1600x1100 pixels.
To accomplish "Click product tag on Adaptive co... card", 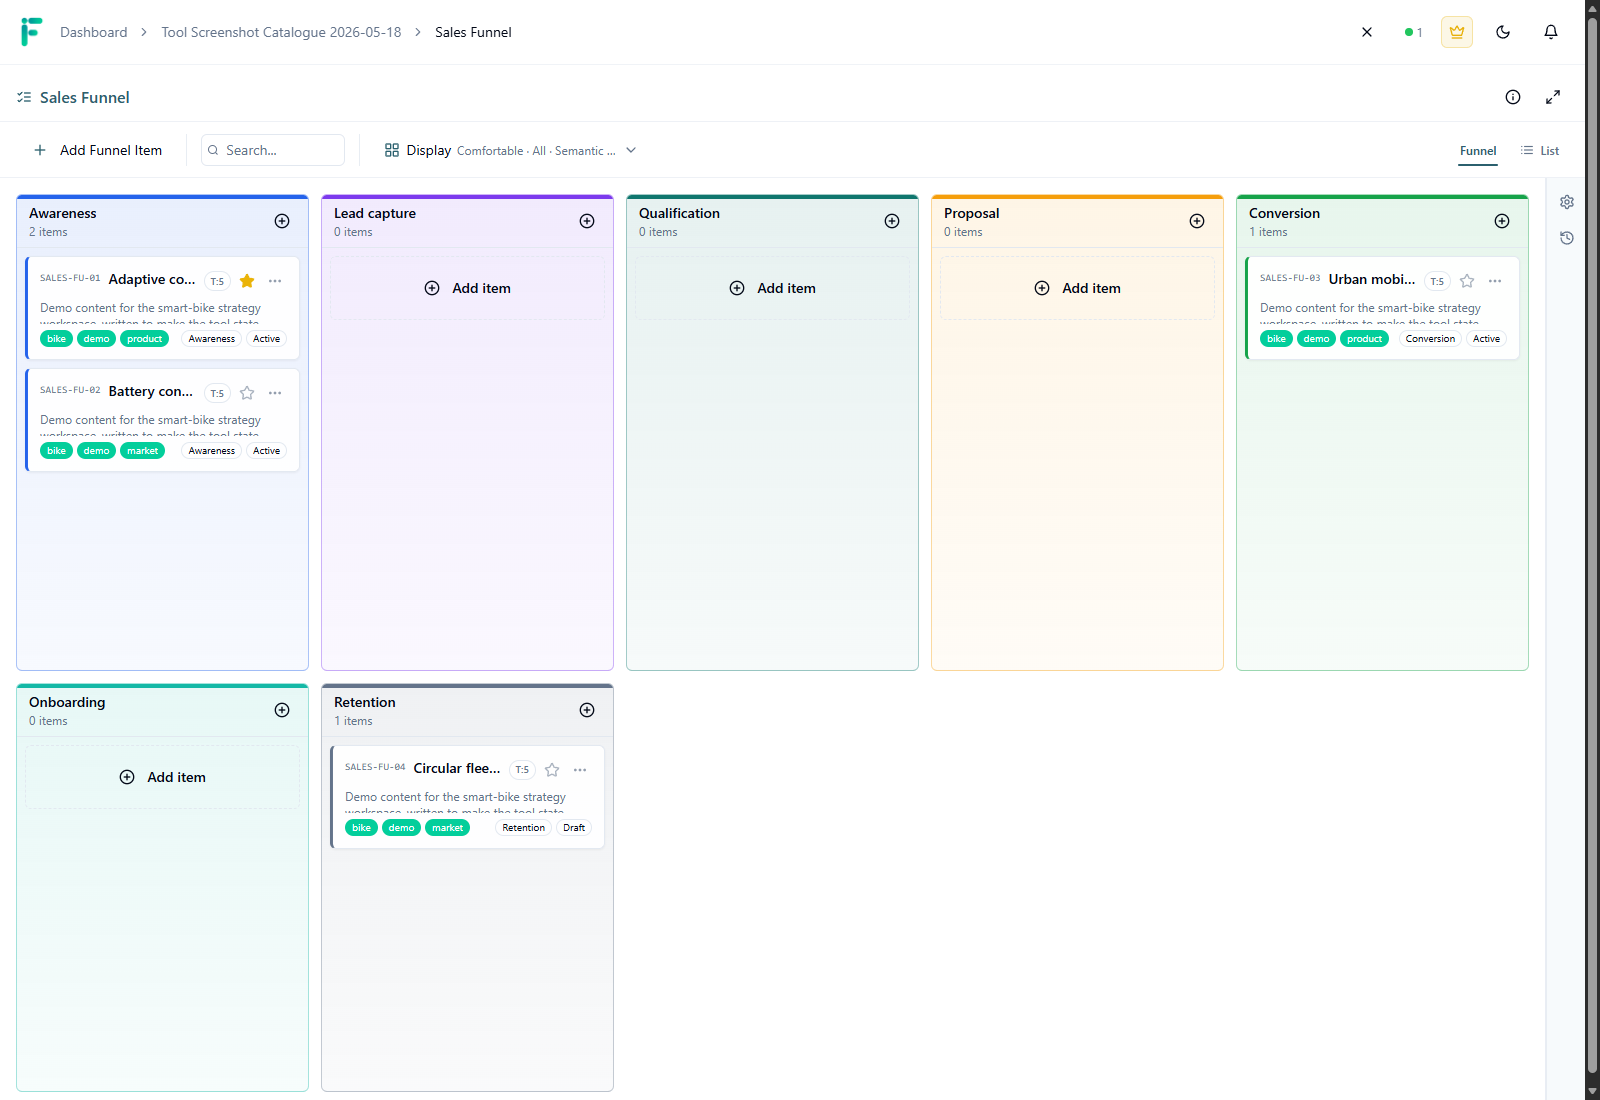I will click(x=145, y=339).
